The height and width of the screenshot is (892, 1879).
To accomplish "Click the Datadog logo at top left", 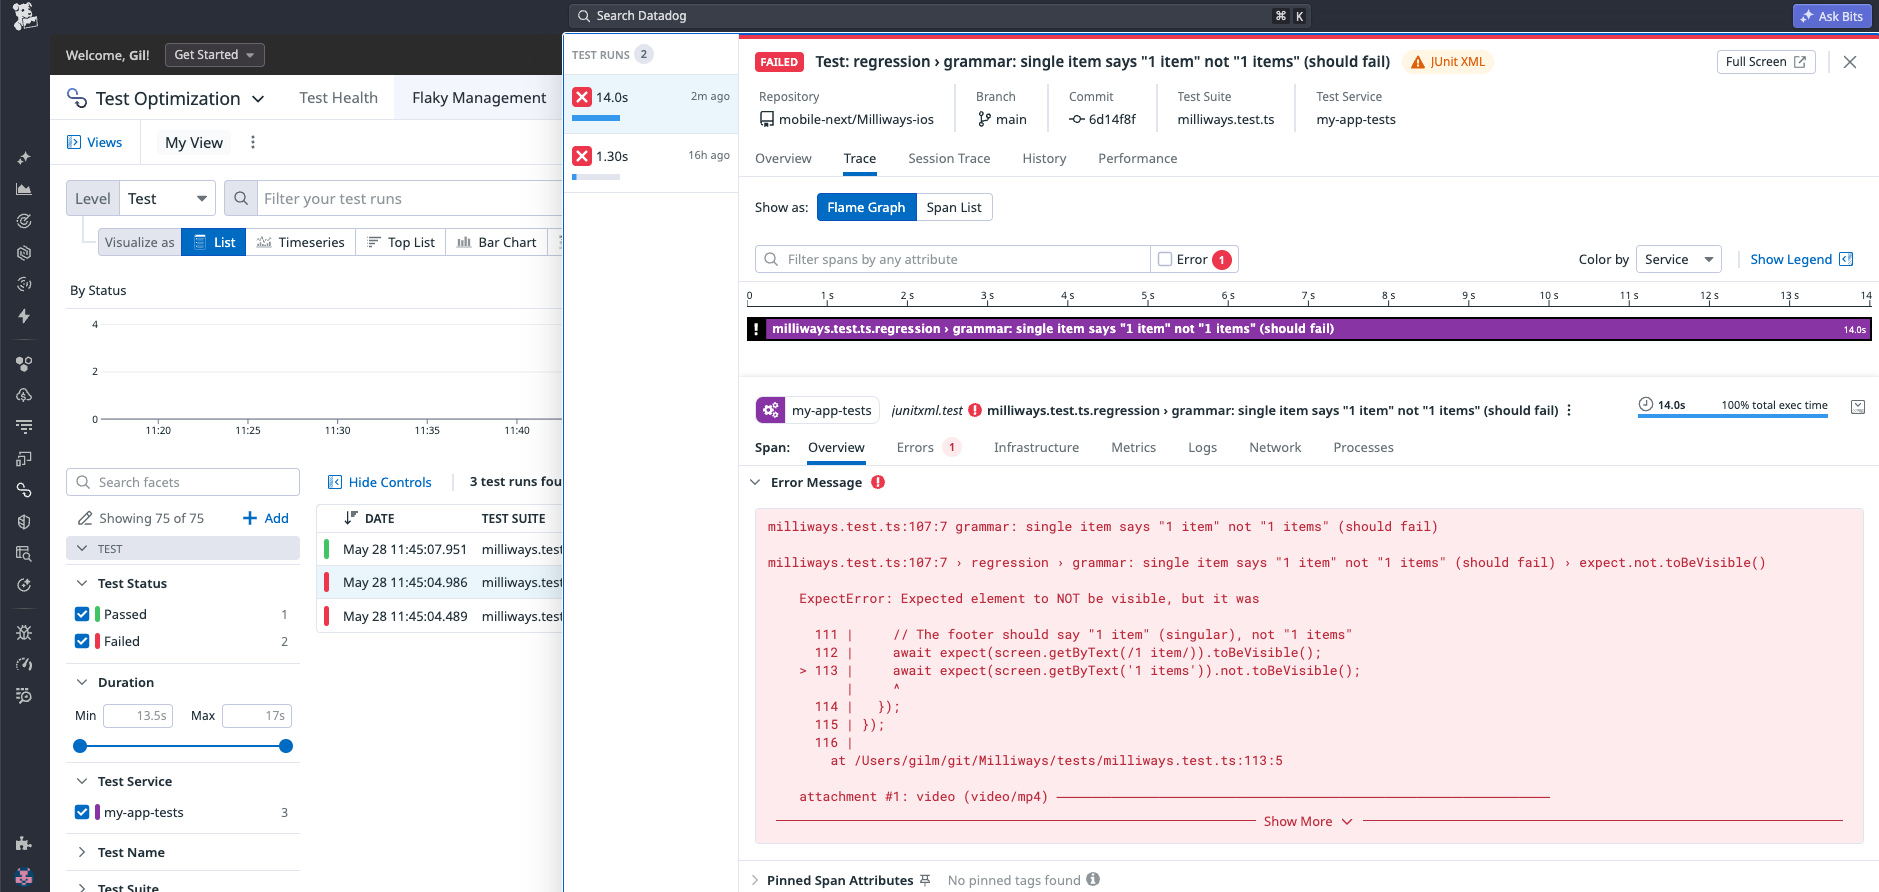I will tap(25, 15).
